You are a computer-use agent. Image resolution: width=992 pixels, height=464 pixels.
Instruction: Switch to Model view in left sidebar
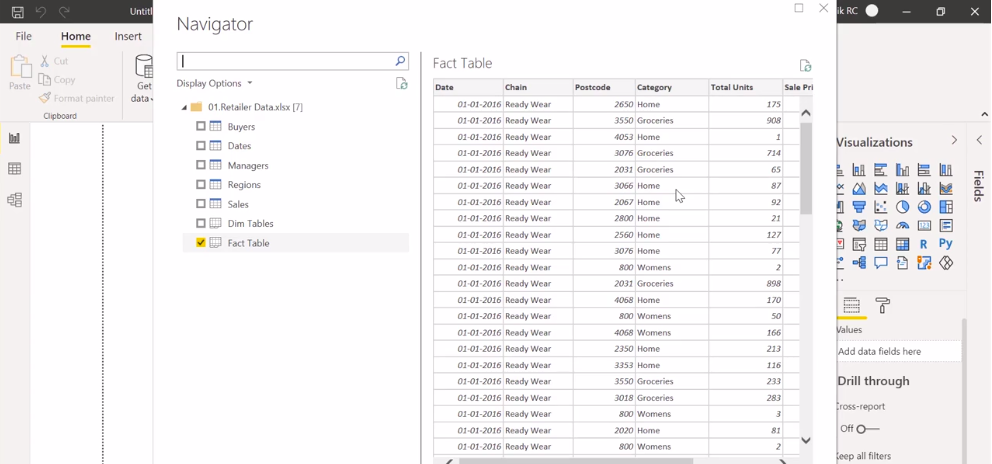click(x=15, y=200)
